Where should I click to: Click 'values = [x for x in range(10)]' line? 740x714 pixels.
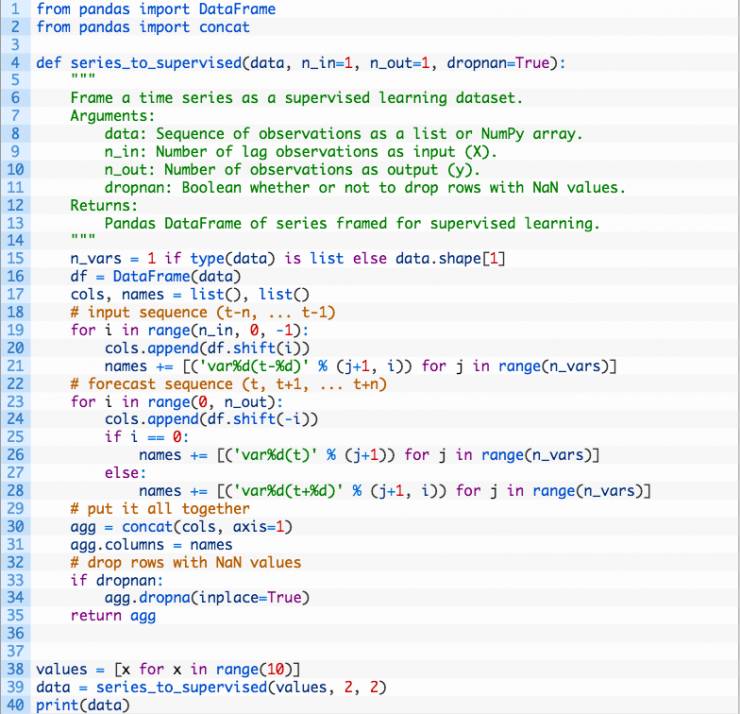(168, 670)
